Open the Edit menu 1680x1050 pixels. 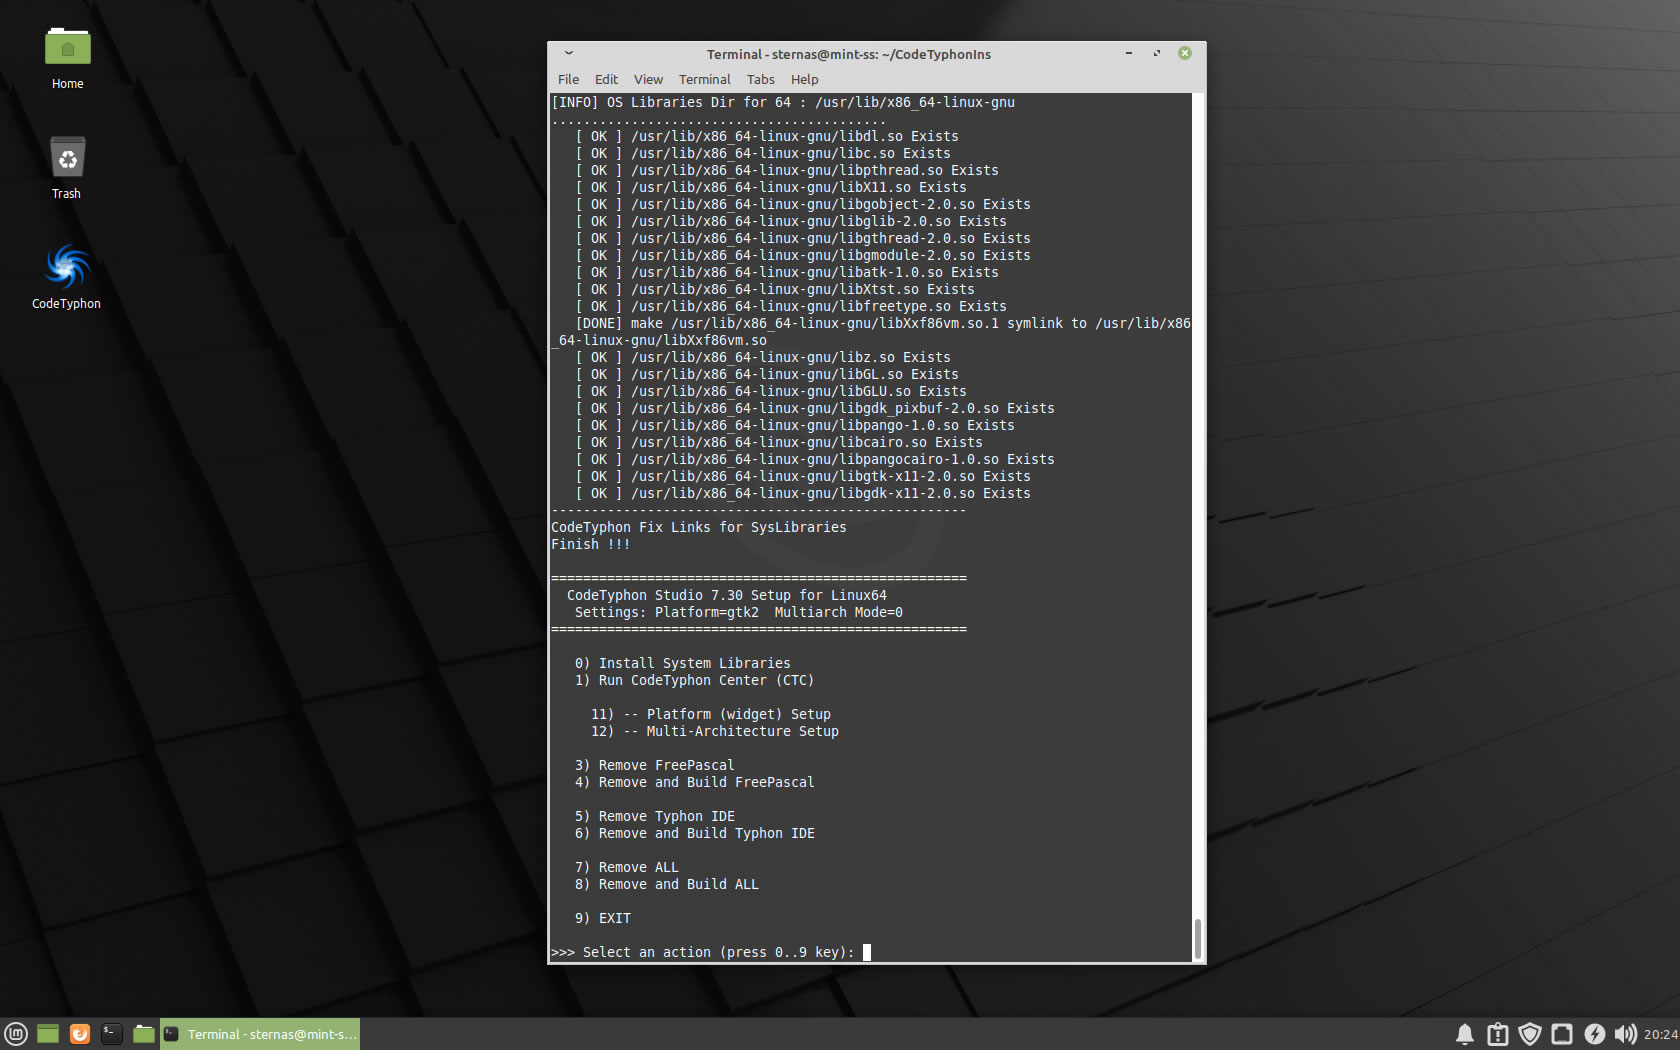[x=606, y=79]
